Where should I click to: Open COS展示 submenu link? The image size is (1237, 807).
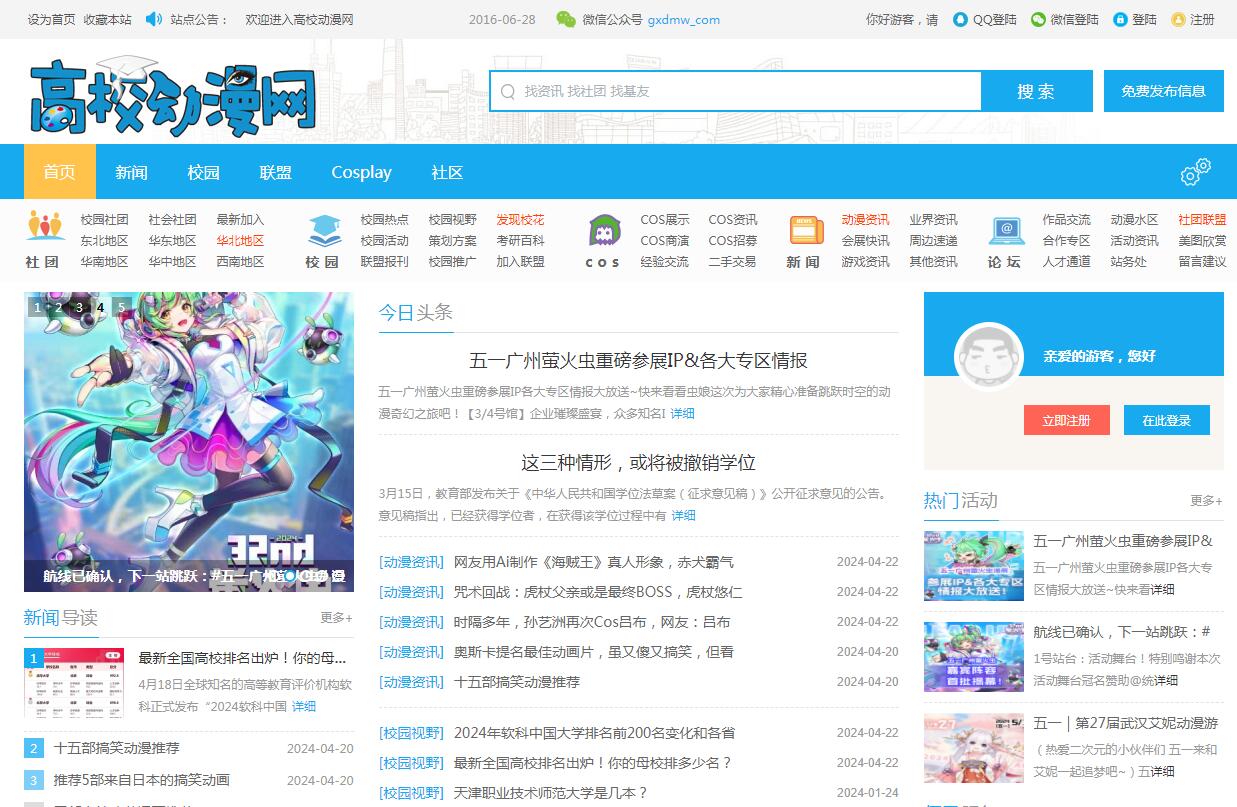click(x=665, y=220)
